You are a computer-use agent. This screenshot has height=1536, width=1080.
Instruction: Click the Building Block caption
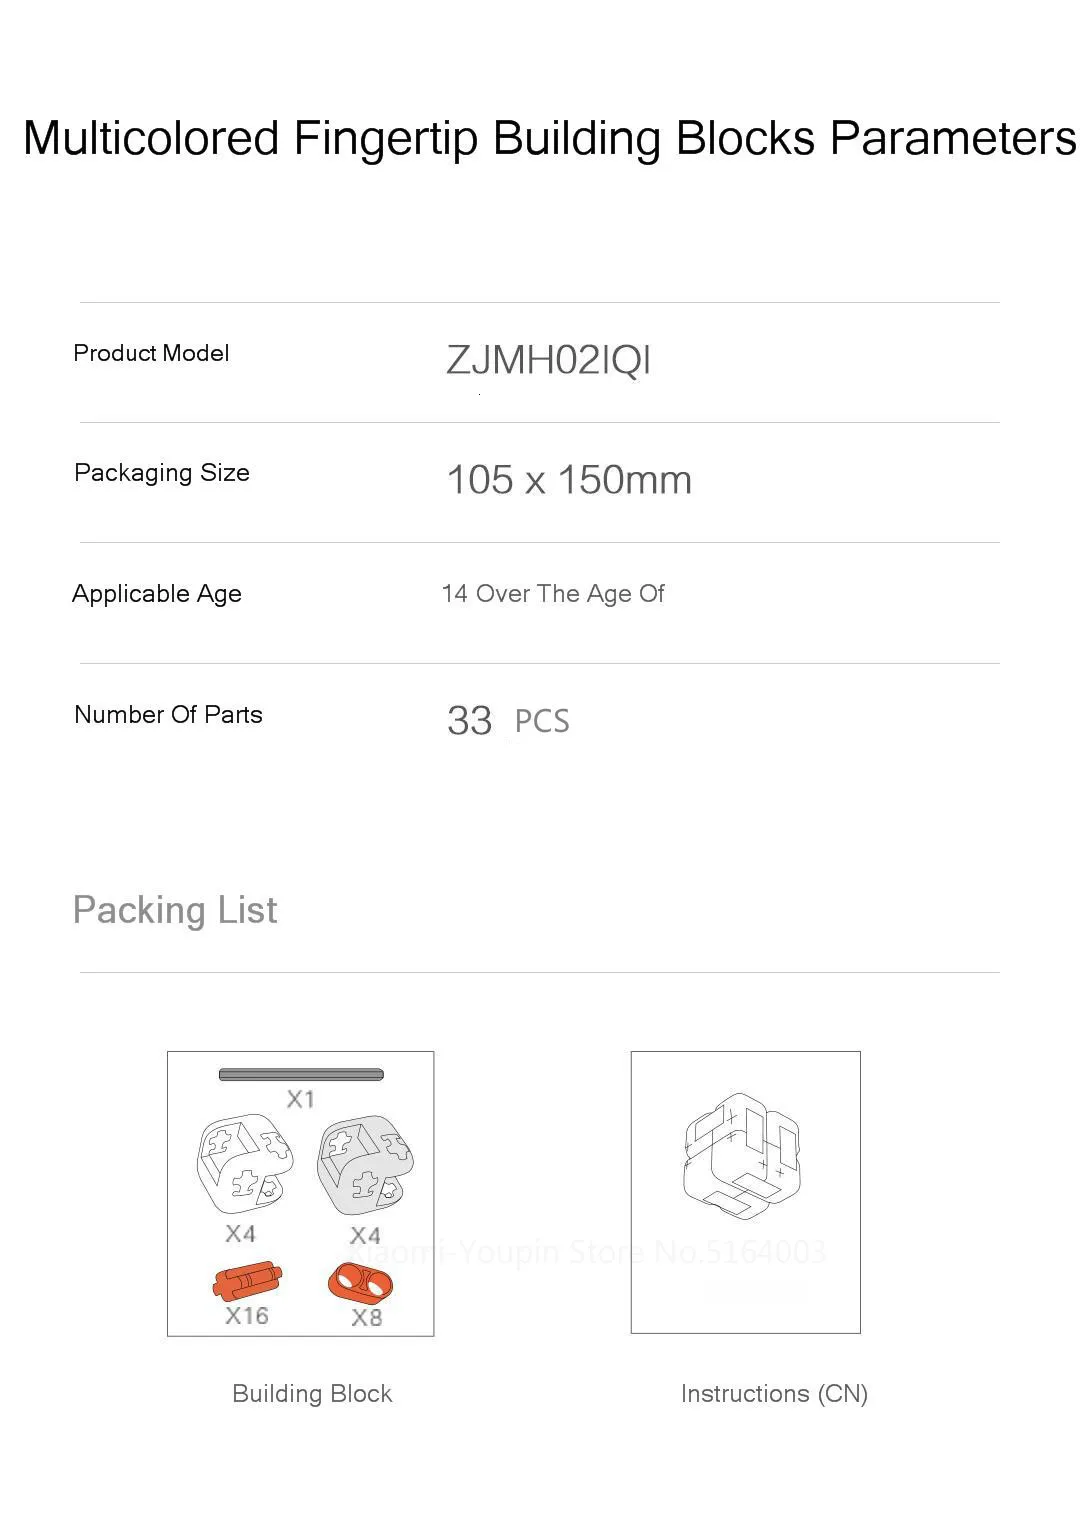[312, 1394]
